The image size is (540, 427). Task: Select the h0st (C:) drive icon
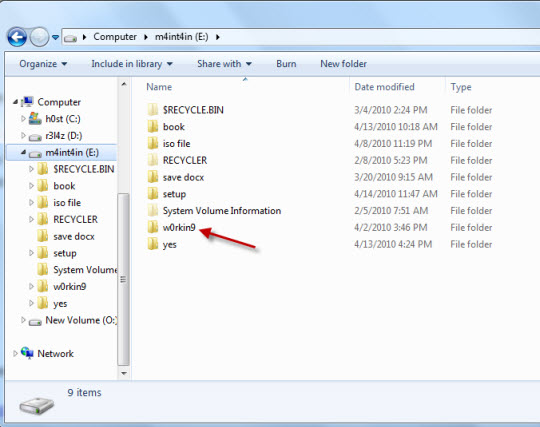pyautogui.click(x=35, y=118)
